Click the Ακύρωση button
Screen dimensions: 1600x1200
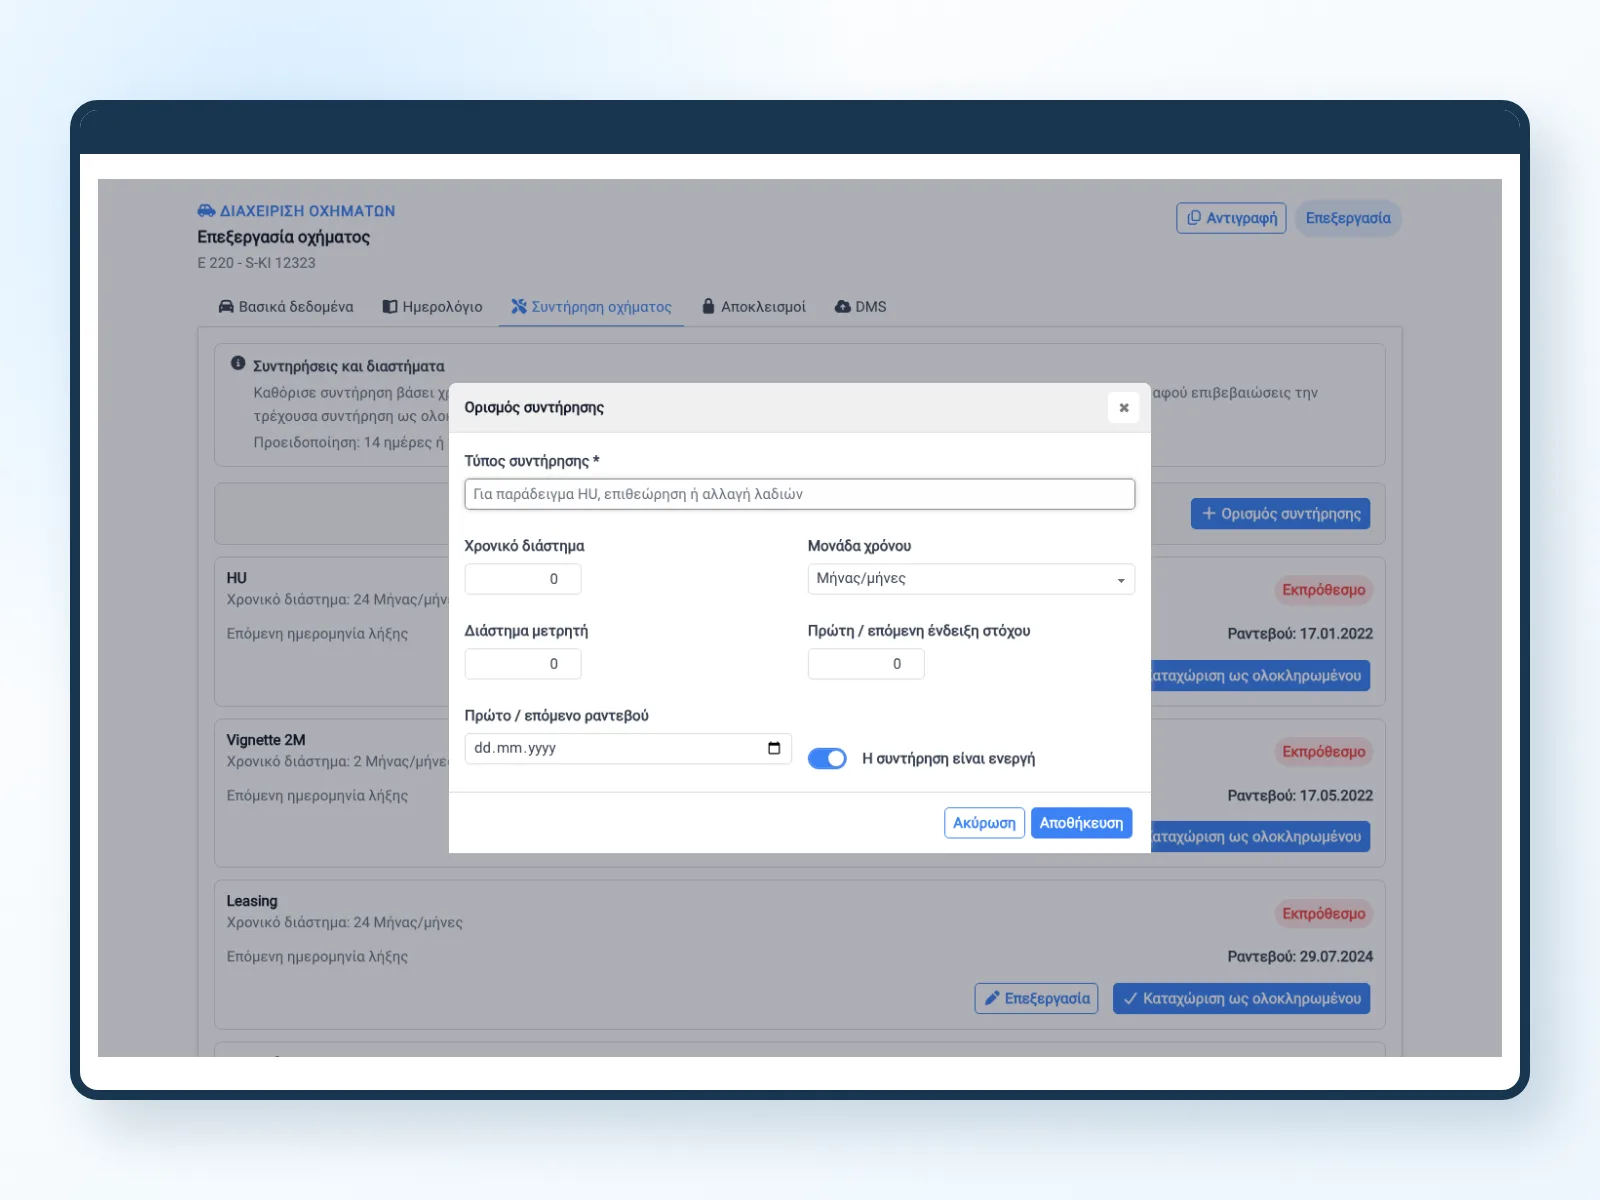click(984, 823)
